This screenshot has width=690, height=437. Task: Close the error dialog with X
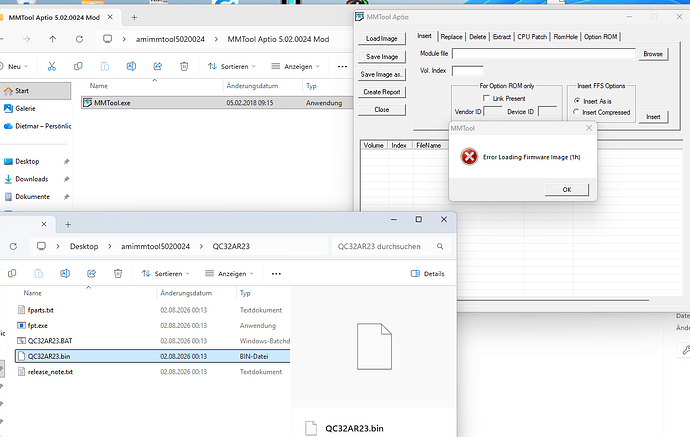tap(589, 128)
